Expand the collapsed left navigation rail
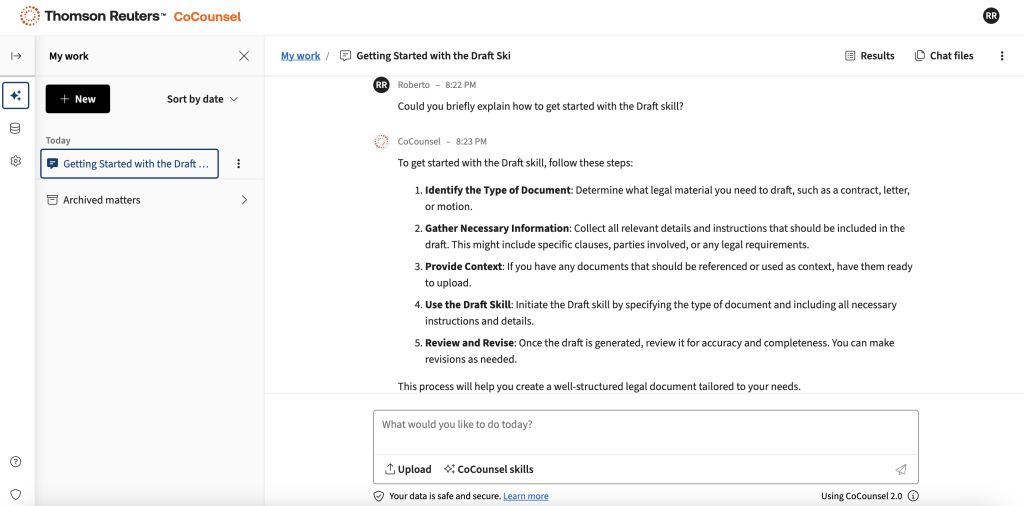 (x=16, y=56)
